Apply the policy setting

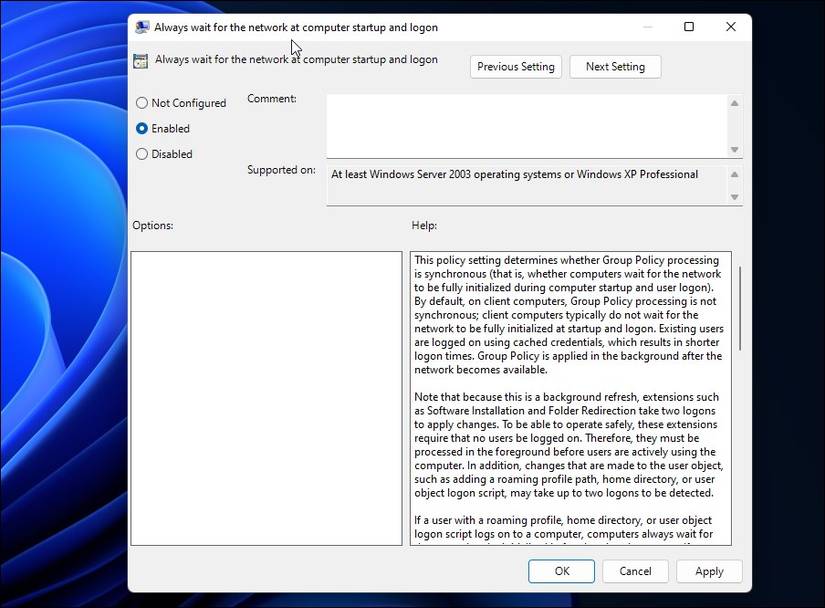click(x=709, y=571)
